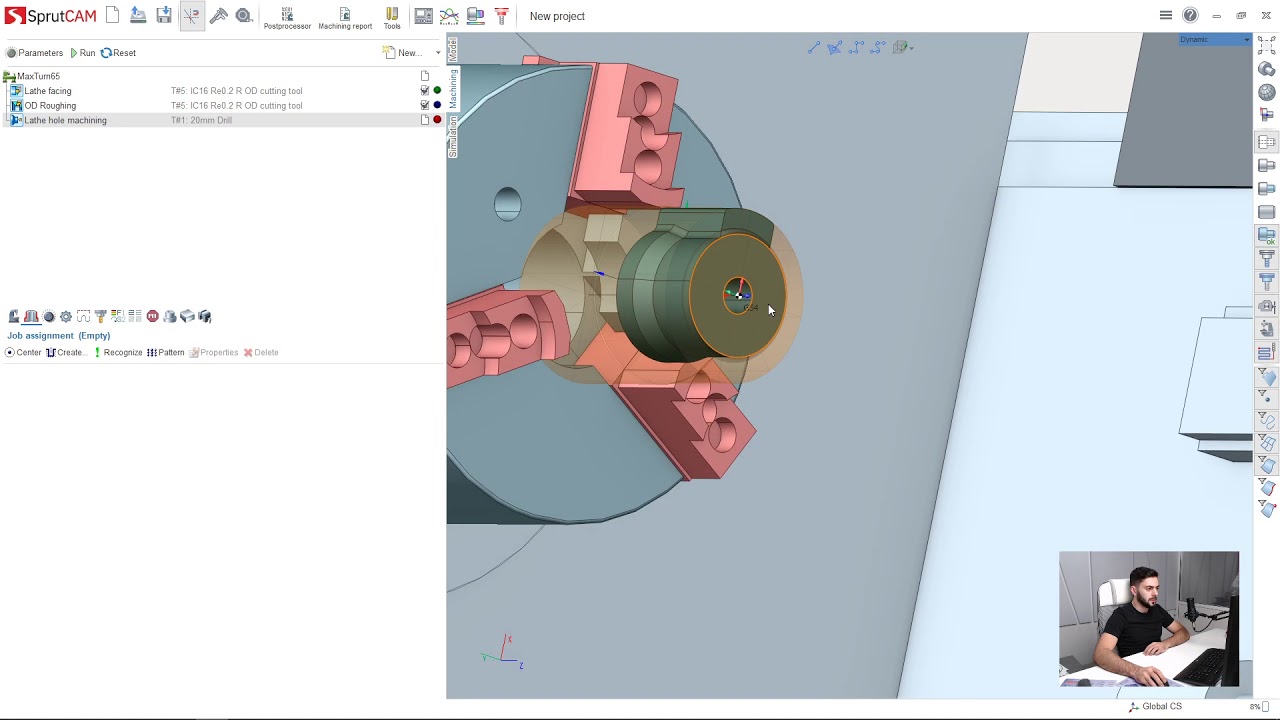Switch to the Simulation tab
Viewport: 1280px width, 720px height.
pos(452,136)
